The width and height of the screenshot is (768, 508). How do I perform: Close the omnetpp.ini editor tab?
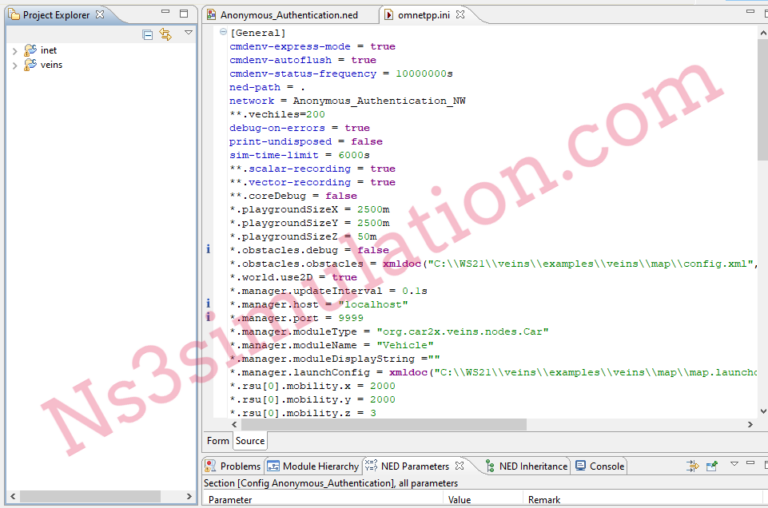tap(457, 15)
